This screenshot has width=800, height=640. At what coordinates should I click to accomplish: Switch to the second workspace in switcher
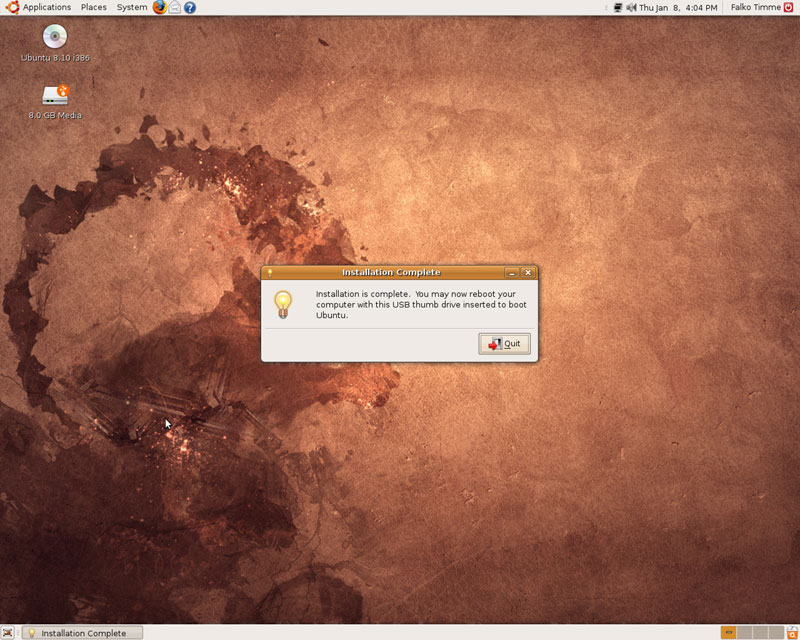click(x=744, y=633)
